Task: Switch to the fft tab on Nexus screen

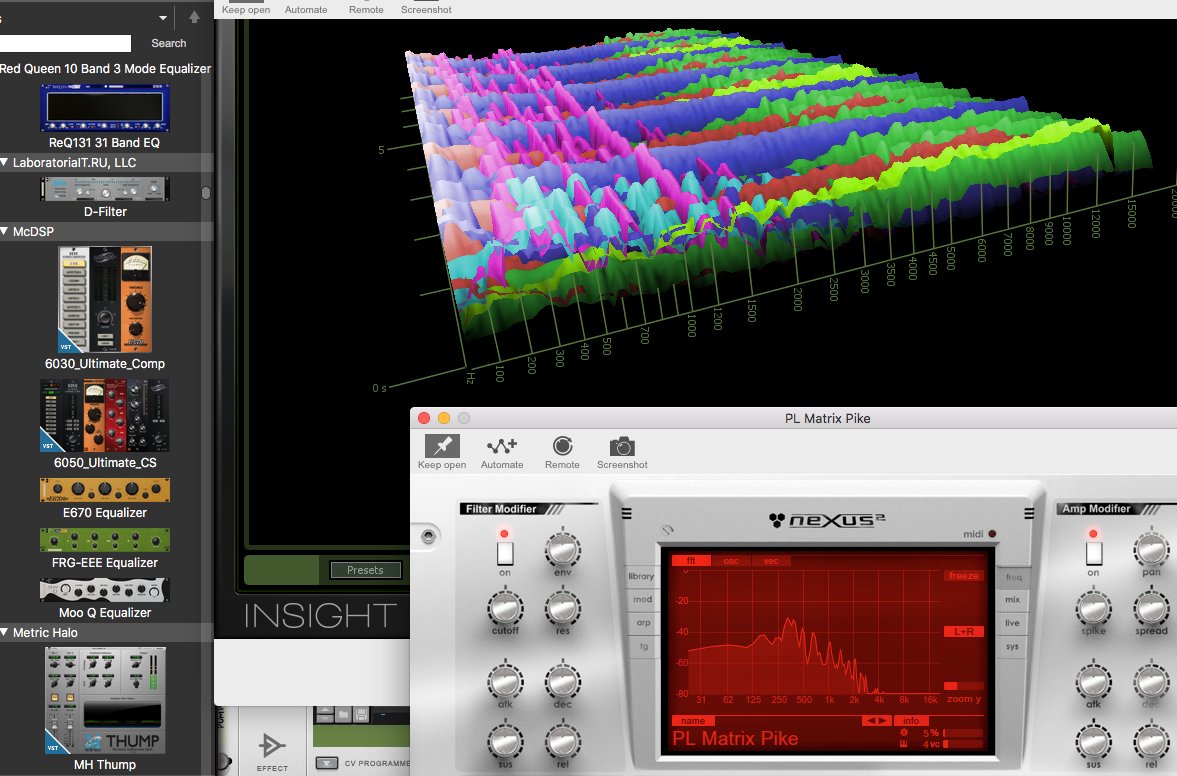Action: [691, 561]
